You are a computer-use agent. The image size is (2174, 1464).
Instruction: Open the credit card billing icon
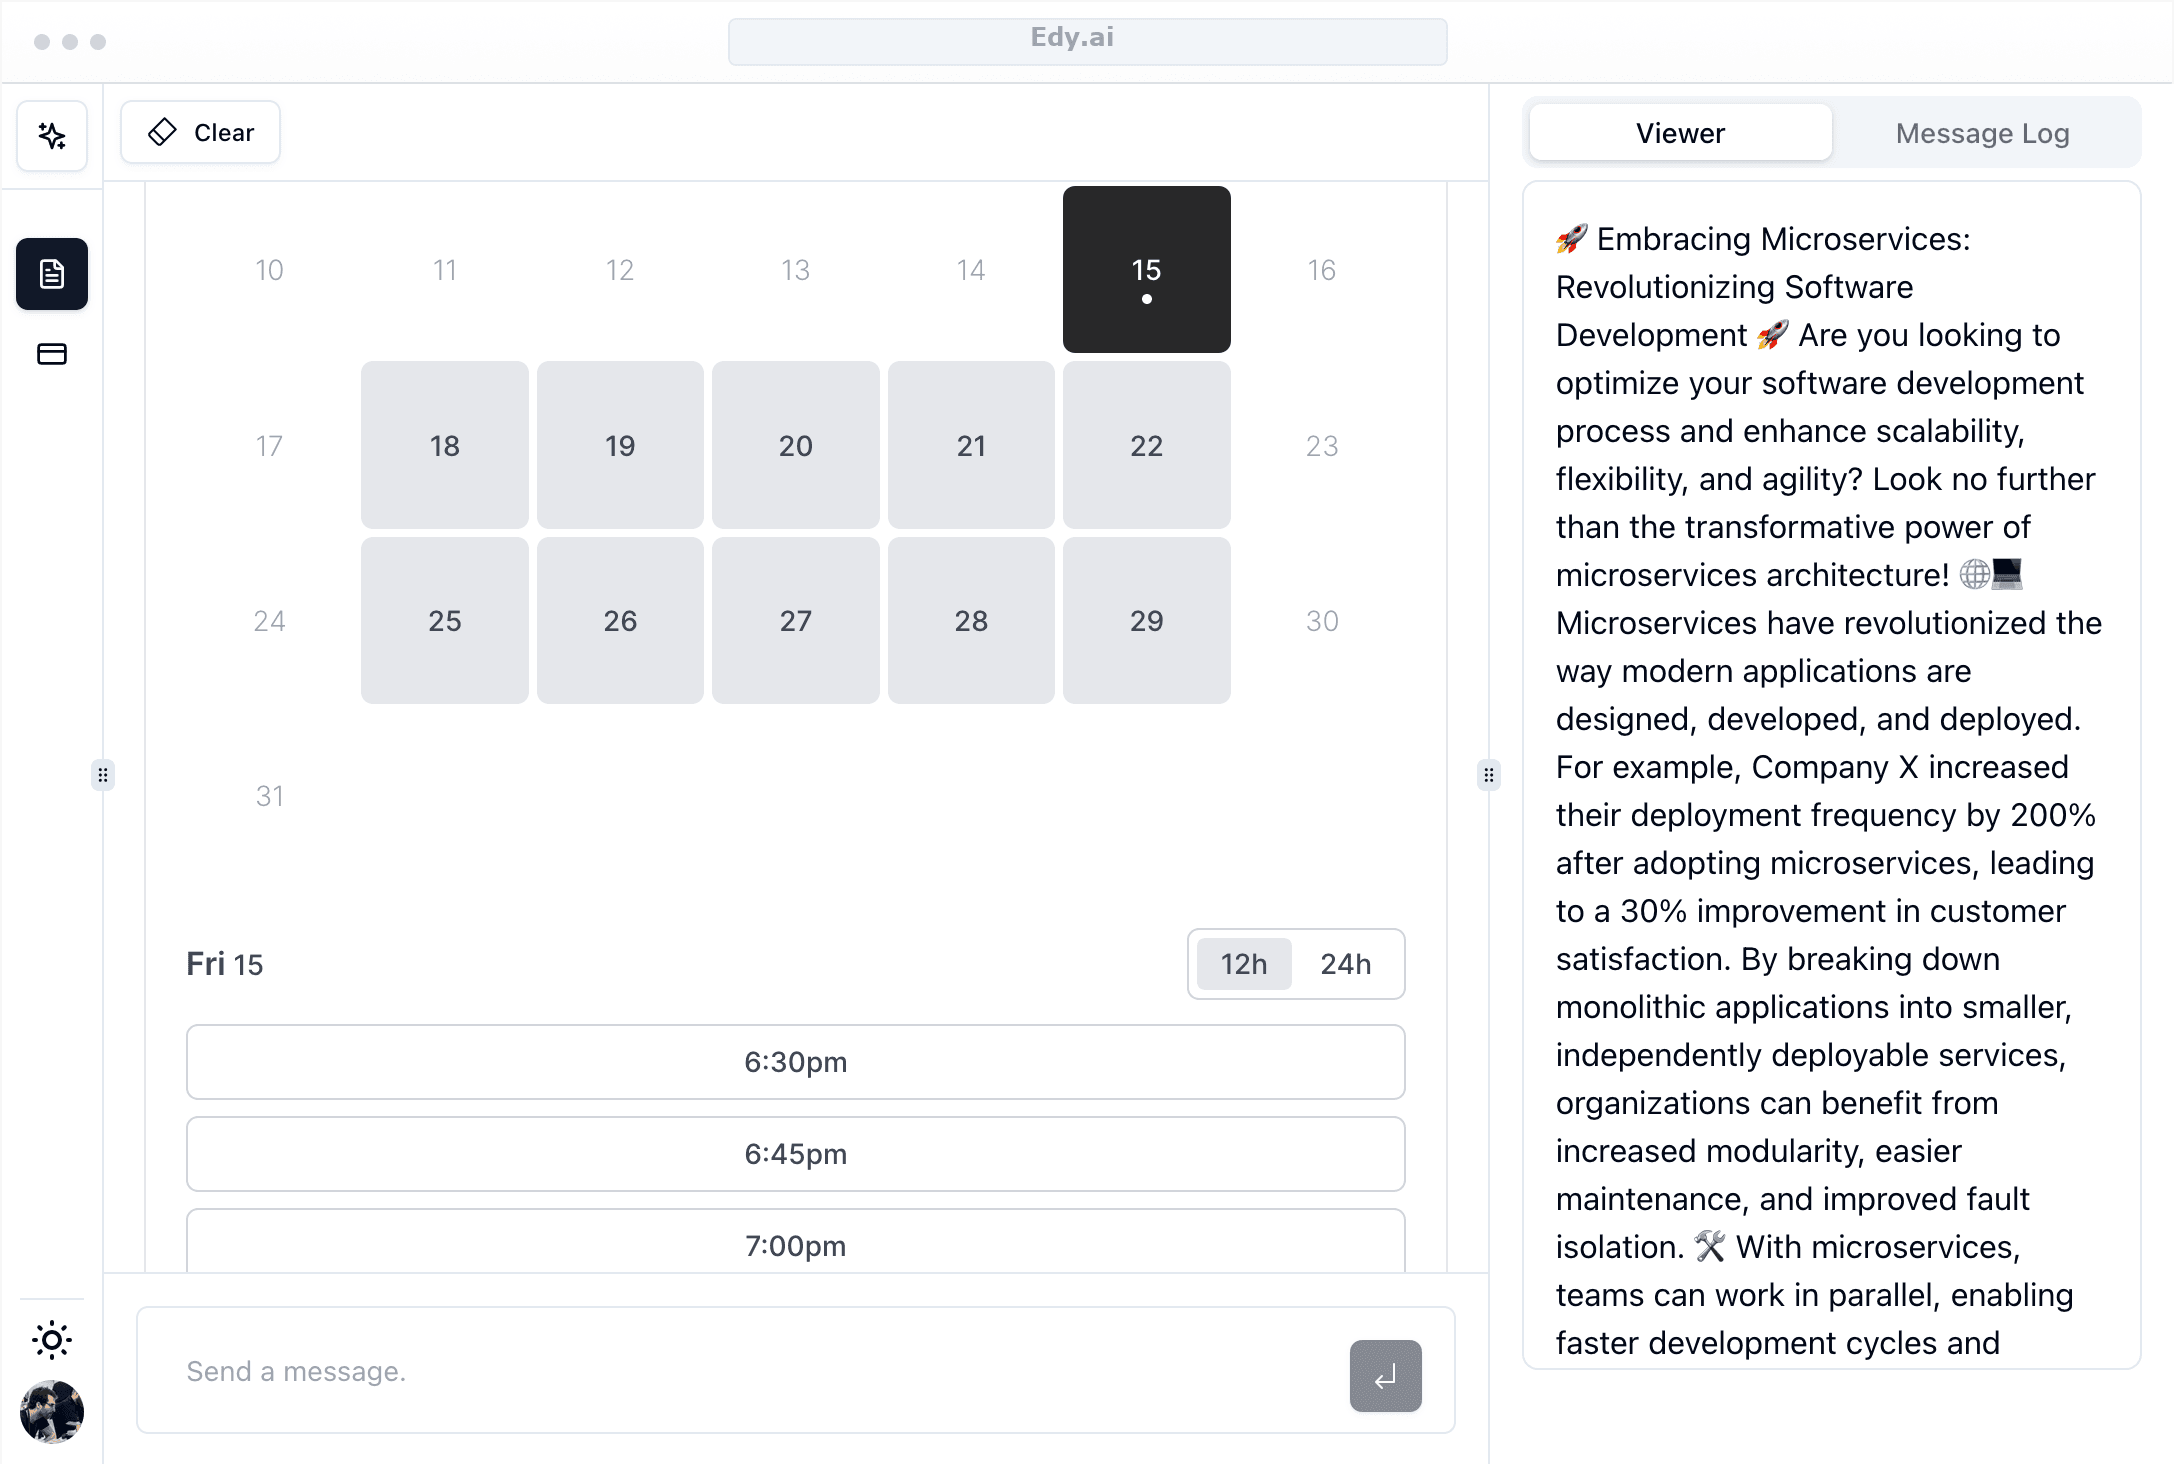(52, 354)
